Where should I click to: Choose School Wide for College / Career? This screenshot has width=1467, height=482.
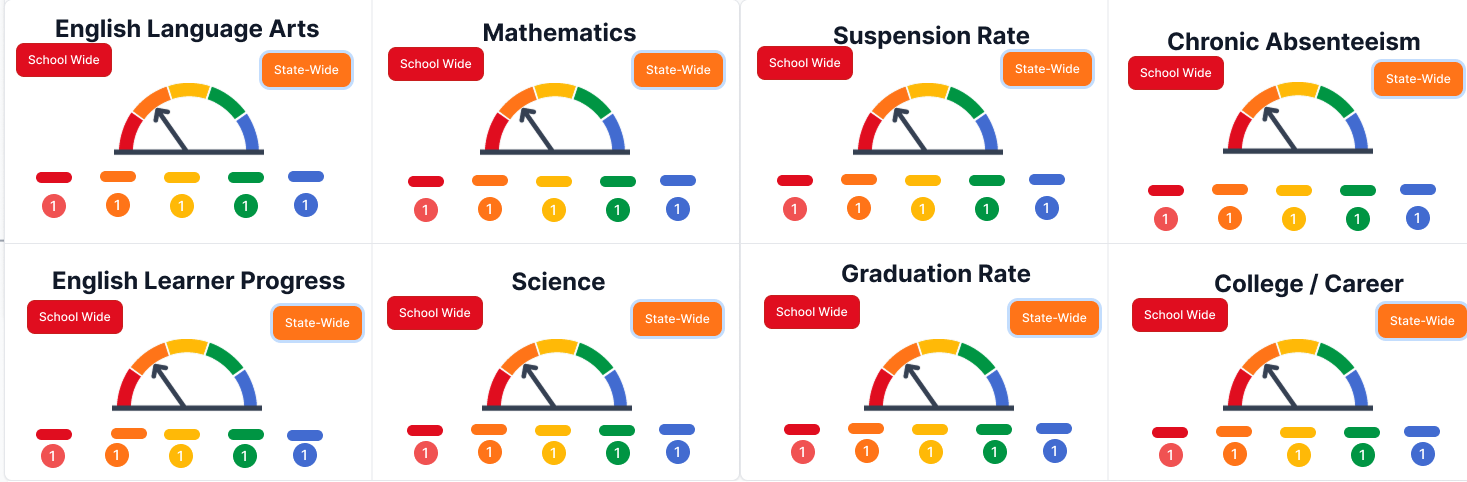pyautogui.click(x=1180, y=315)
